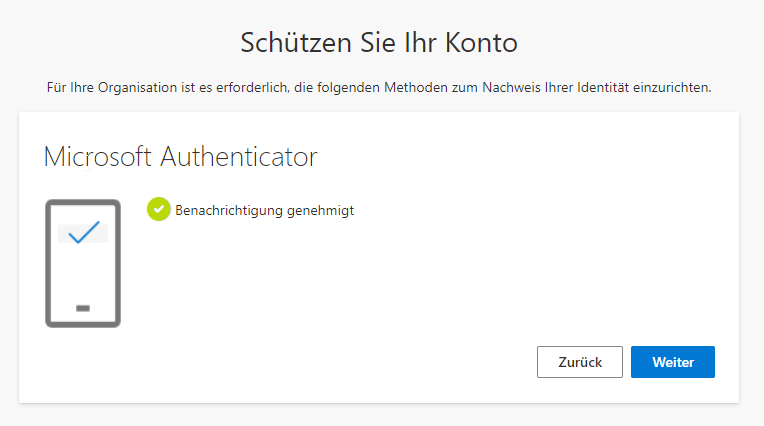Click the word 'genehmigt' beside the checkmark
The image size is (764, 426).
point(322,211)
